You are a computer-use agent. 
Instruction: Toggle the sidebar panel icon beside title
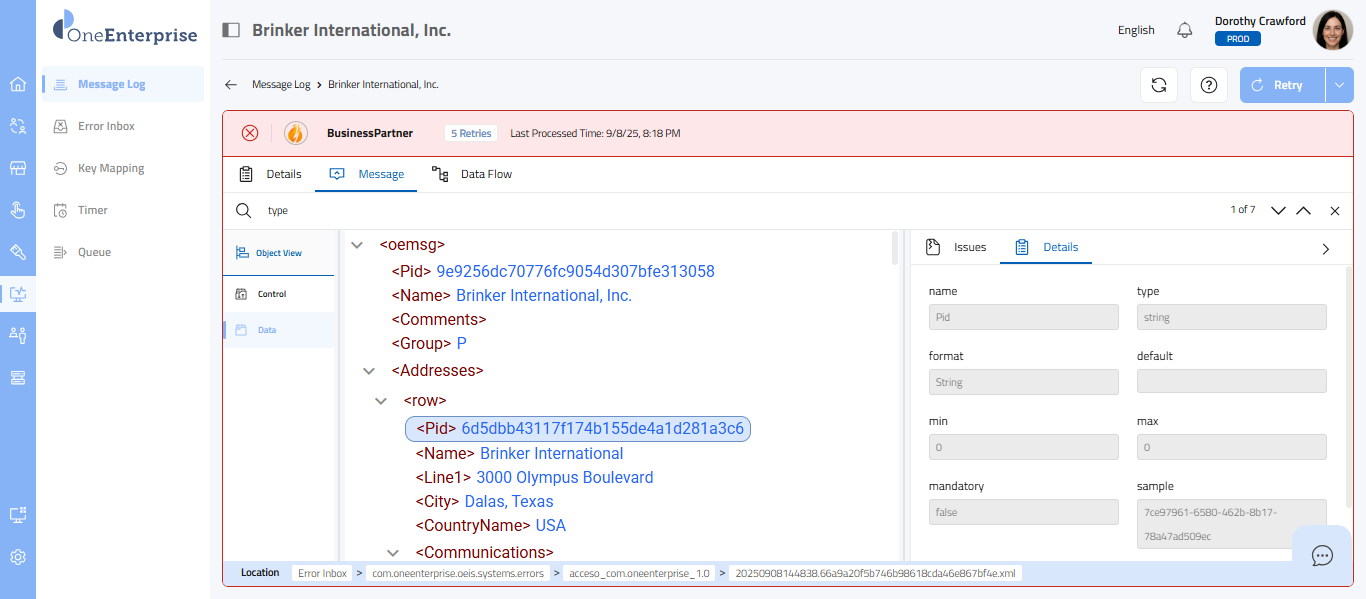point(231,30)
